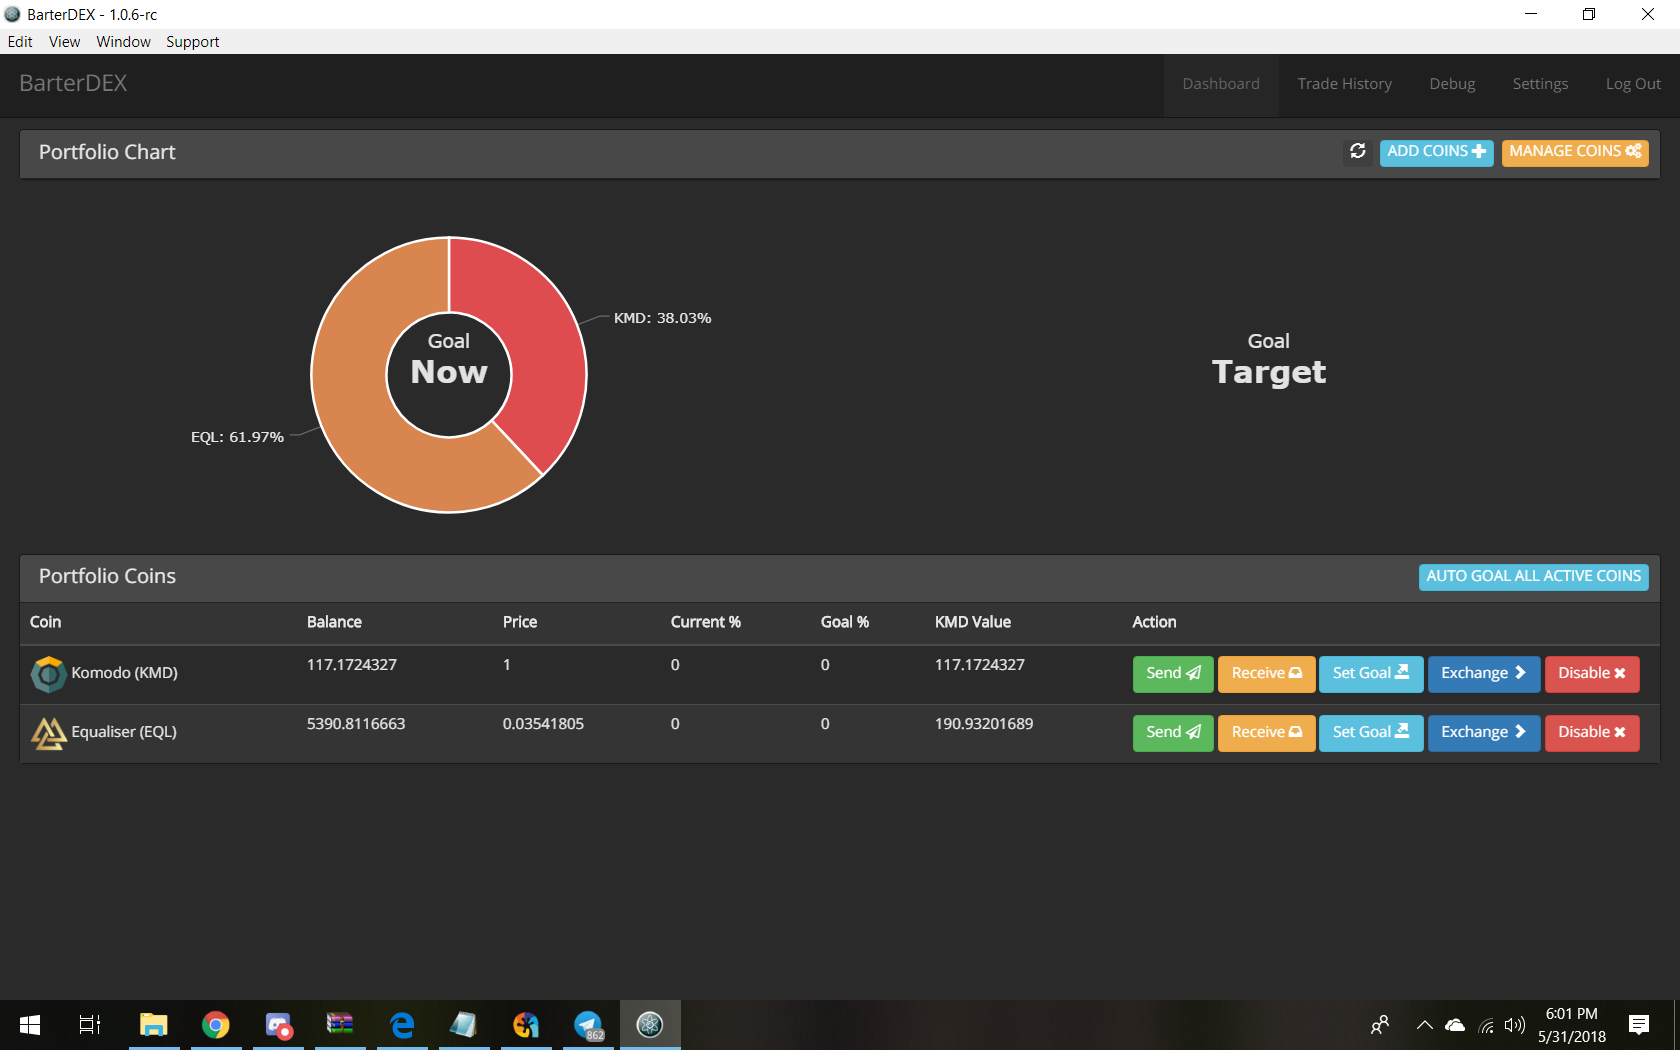This screenshot has width=1680, height=1050.
Task: Click the Goal Target label
Action: click(1269, 360)
